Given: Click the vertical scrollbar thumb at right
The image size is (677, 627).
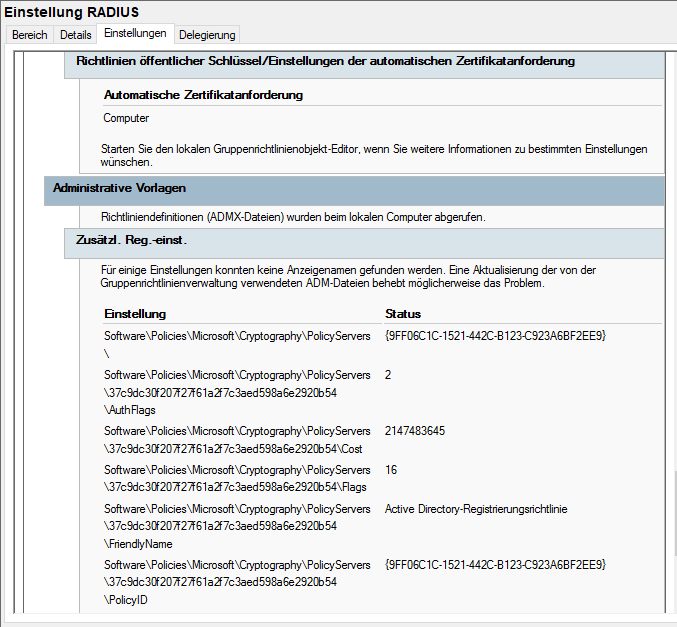Looking at the screenshot, I should coord(675,514).
